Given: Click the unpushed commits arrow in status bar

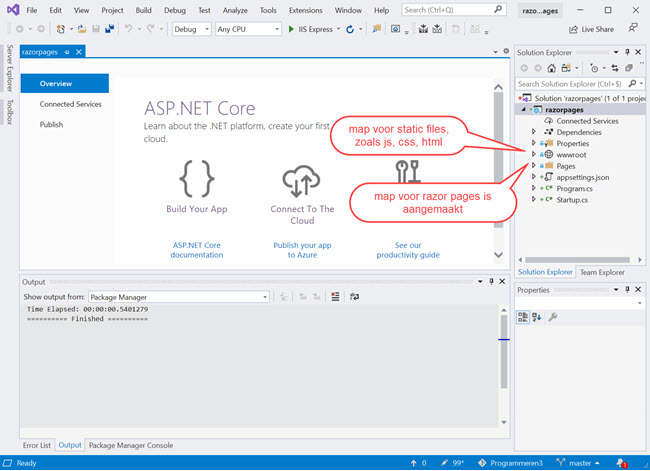Looking at the screenshot, I should click(413, 463).
